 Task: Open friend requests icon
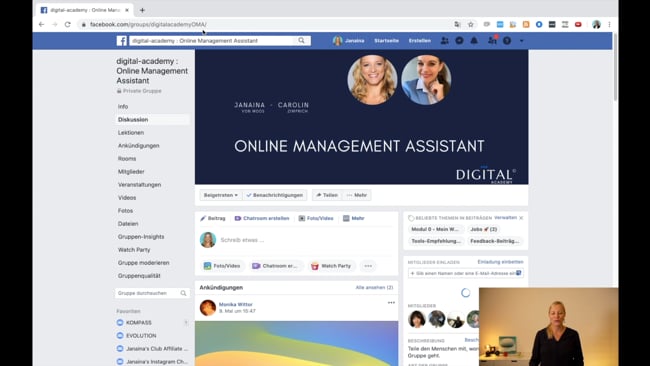click(x=444, y=41)
